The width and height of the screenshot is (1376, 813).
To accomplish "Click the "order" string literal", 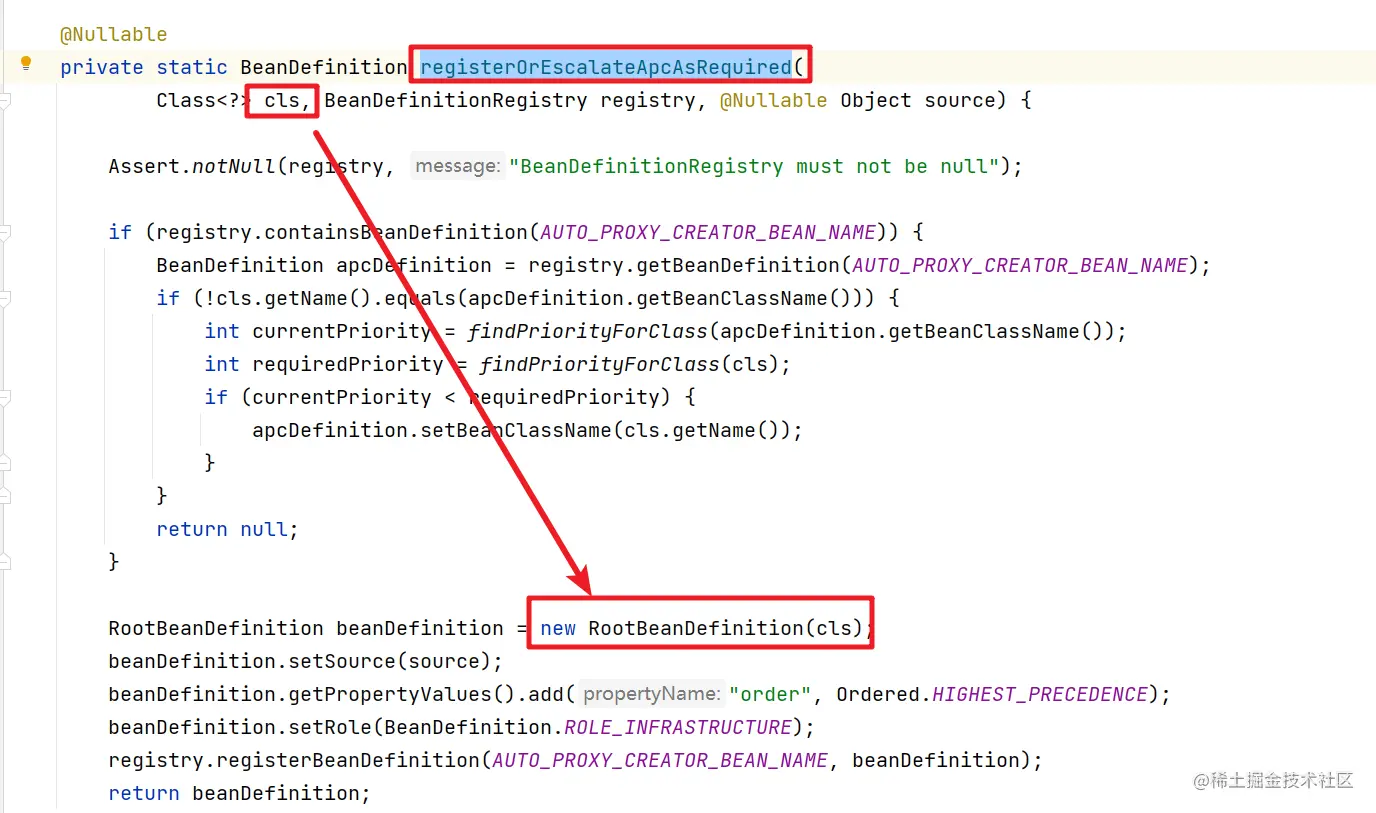I will [770, 694].
